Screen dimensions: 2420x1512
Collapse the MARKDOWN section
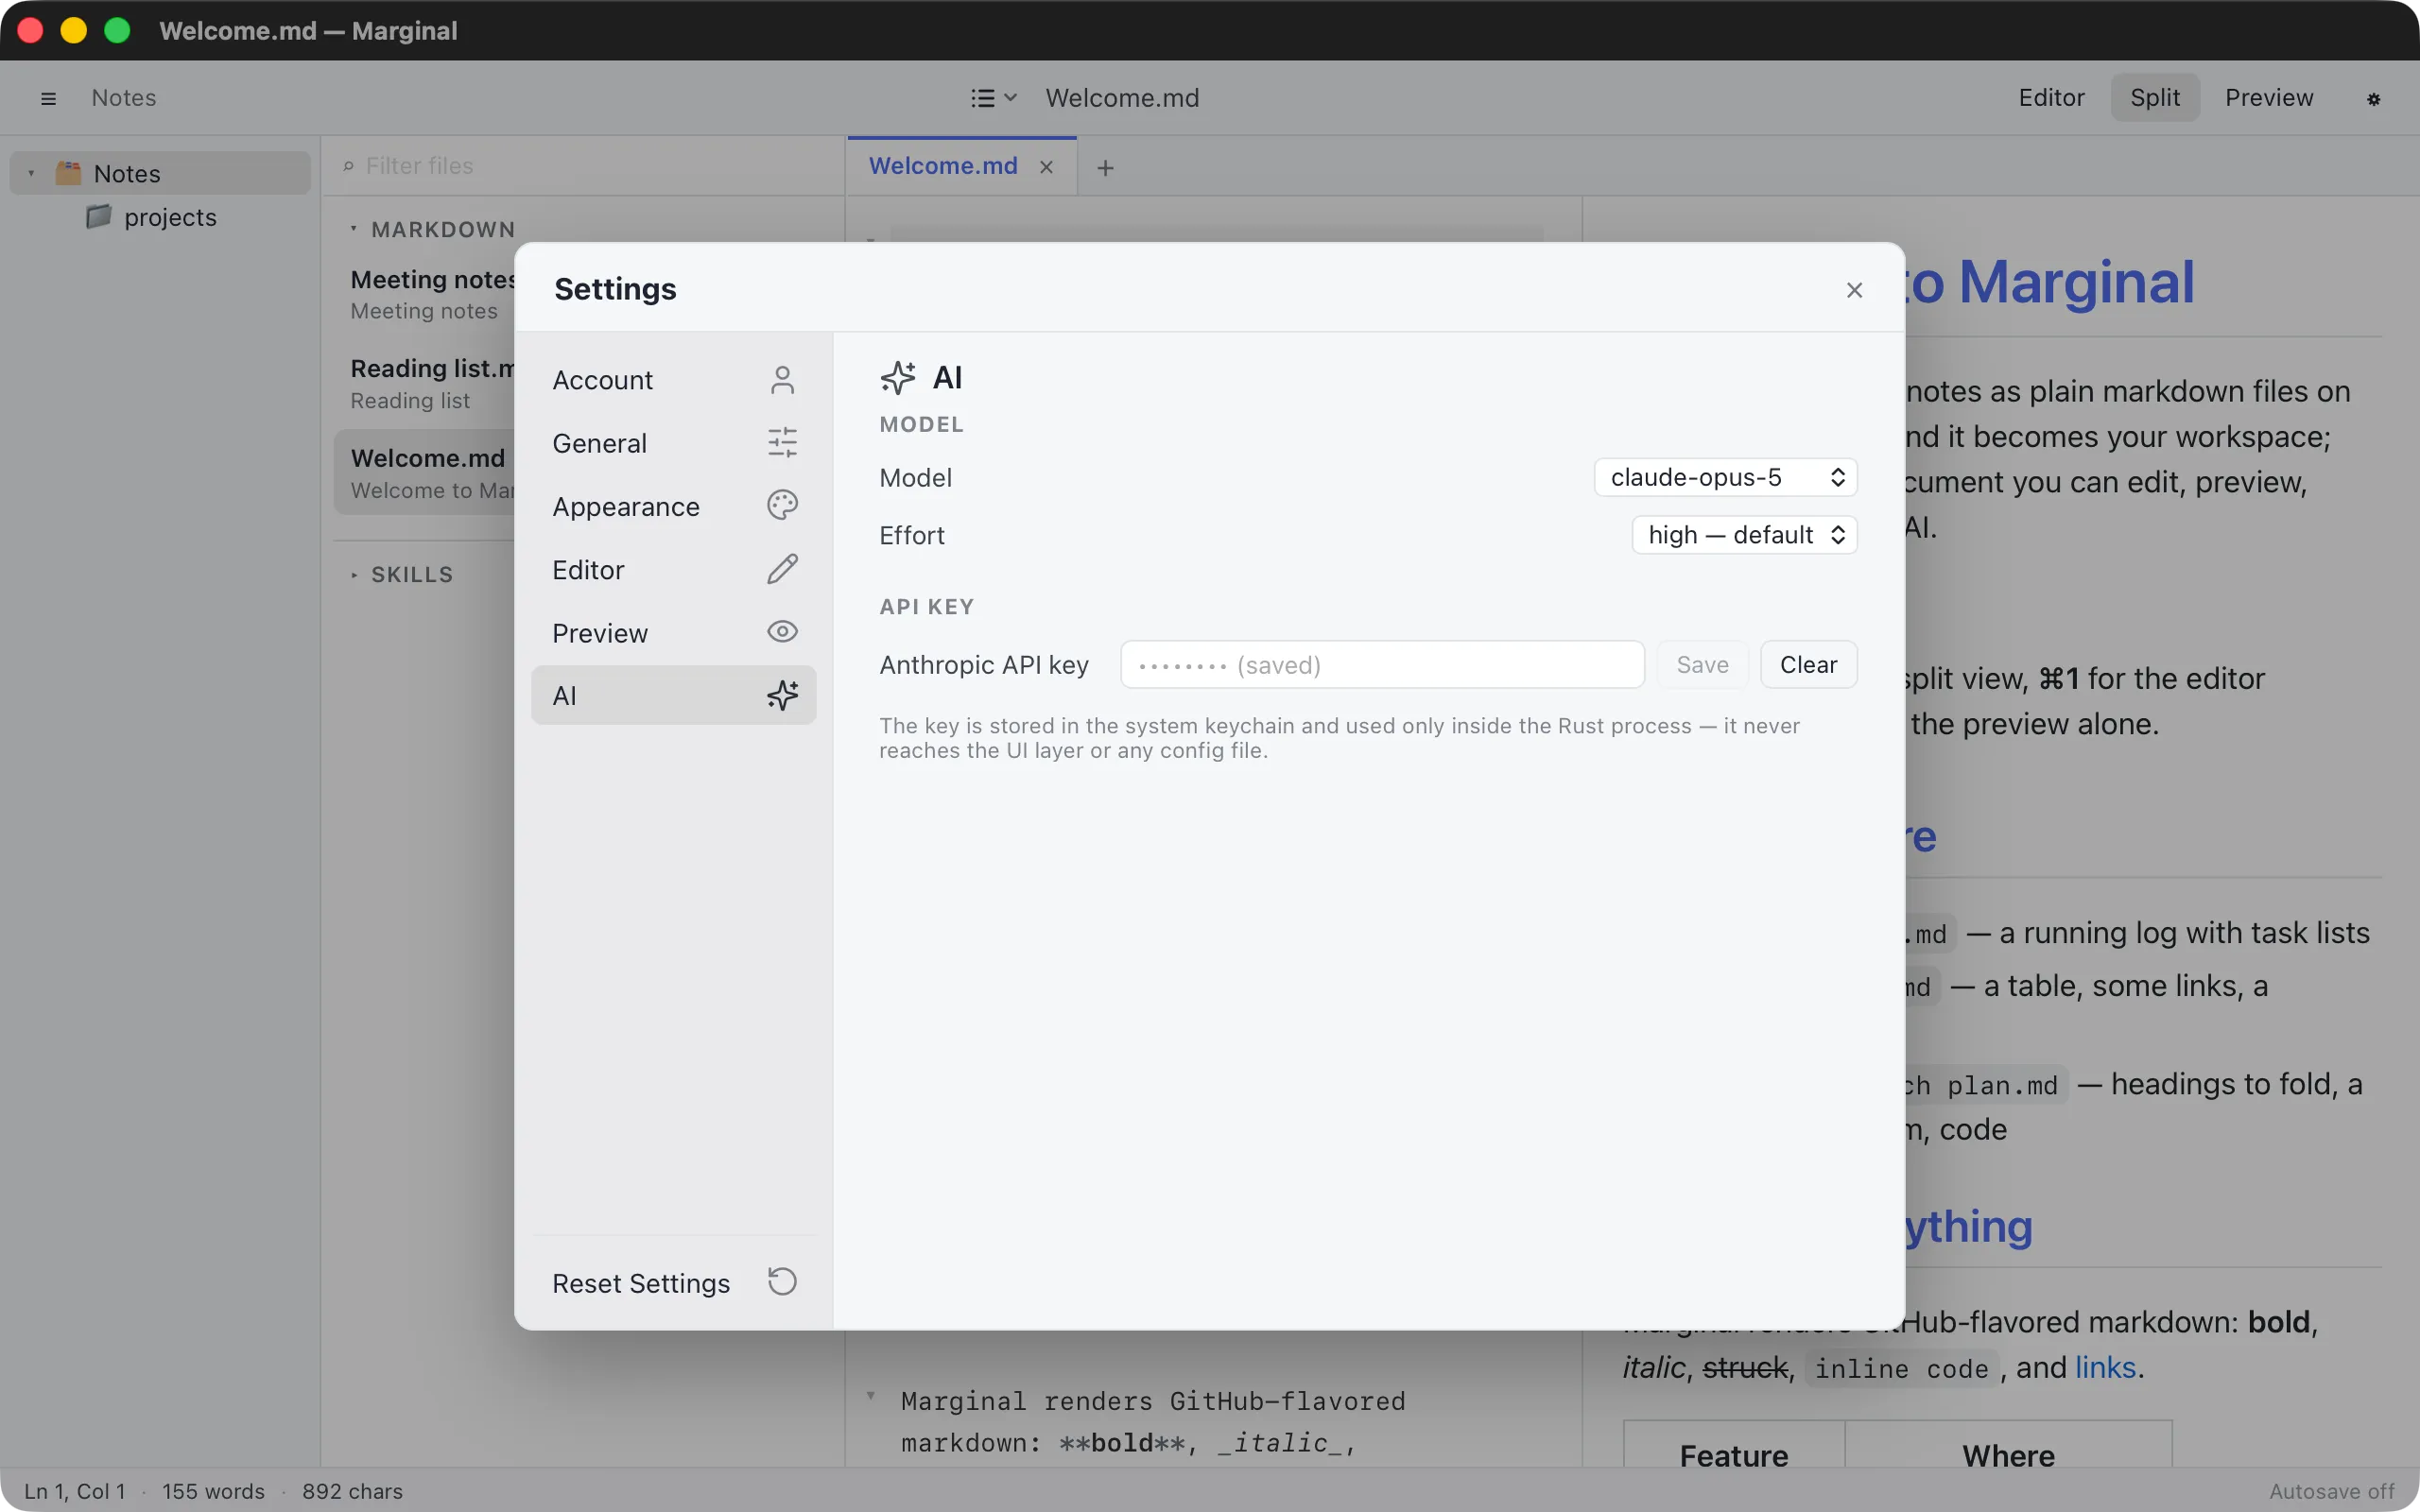(x=353, y=229)
